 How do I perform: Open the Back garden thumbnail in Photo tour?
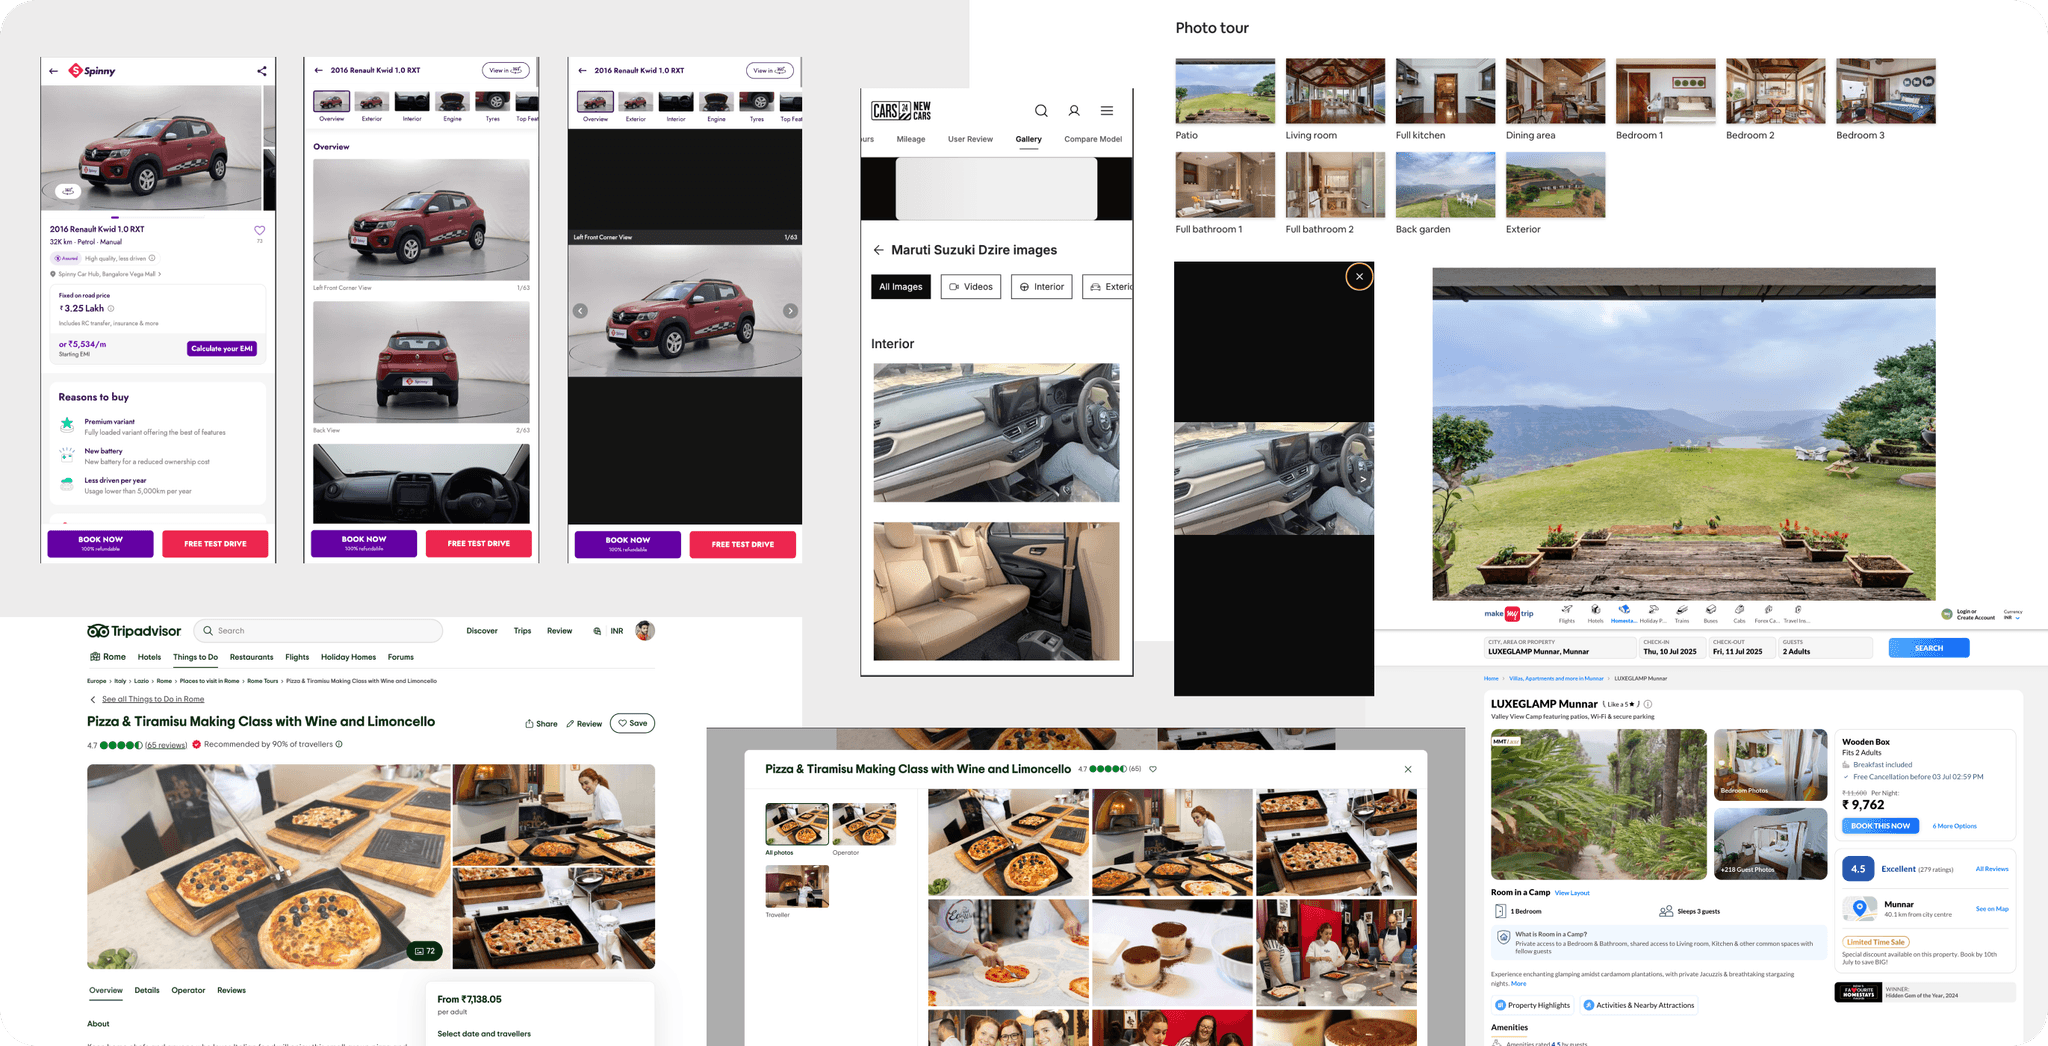1445,185
